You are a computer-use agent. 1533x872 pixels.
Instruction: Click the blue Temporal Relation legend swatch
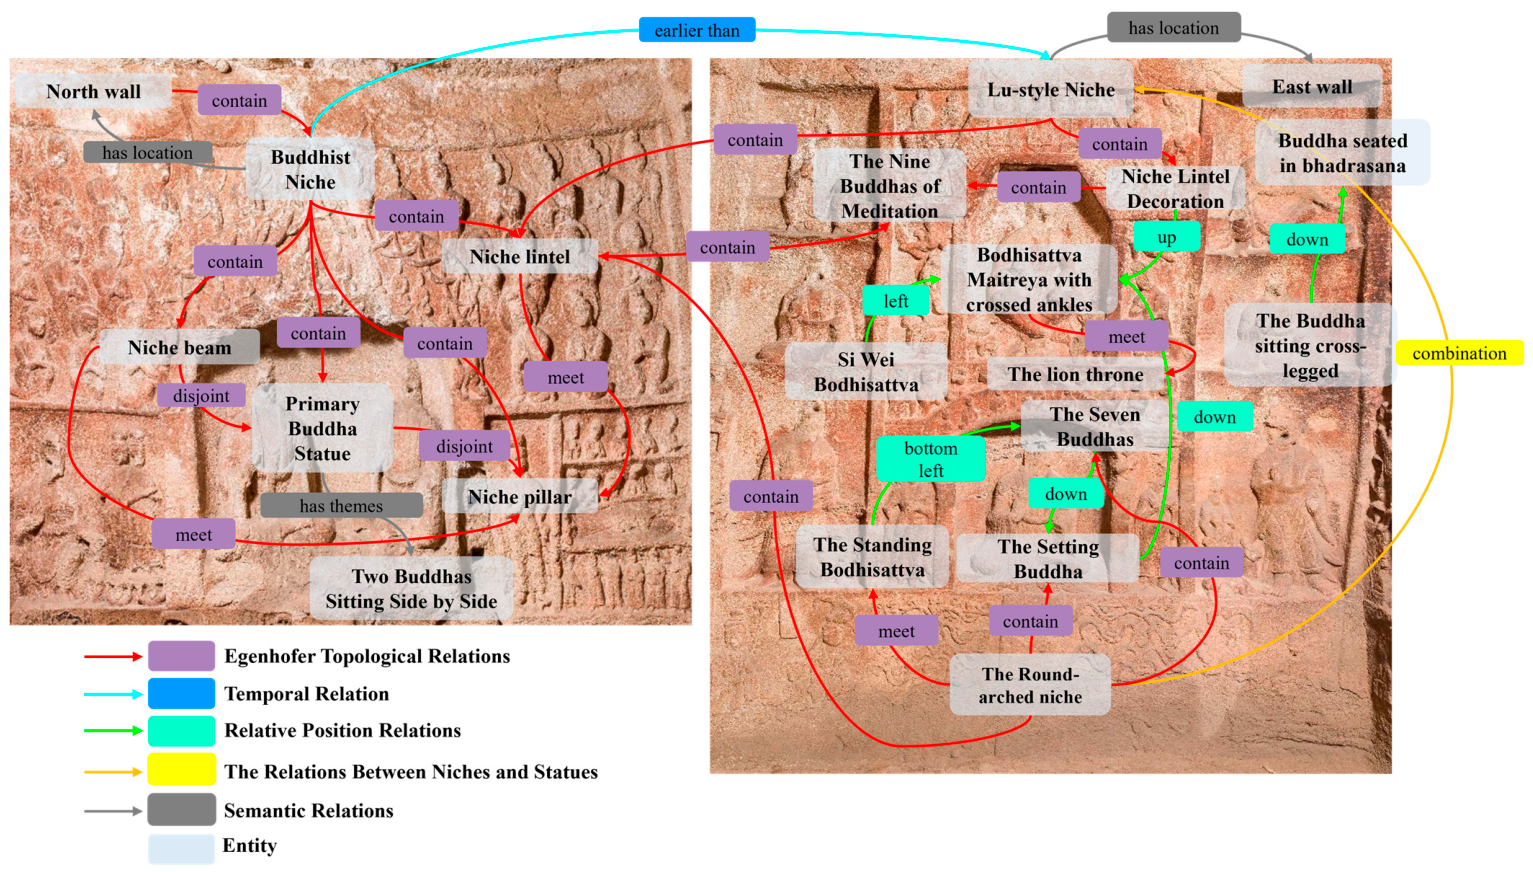click(x=181, y=694)
